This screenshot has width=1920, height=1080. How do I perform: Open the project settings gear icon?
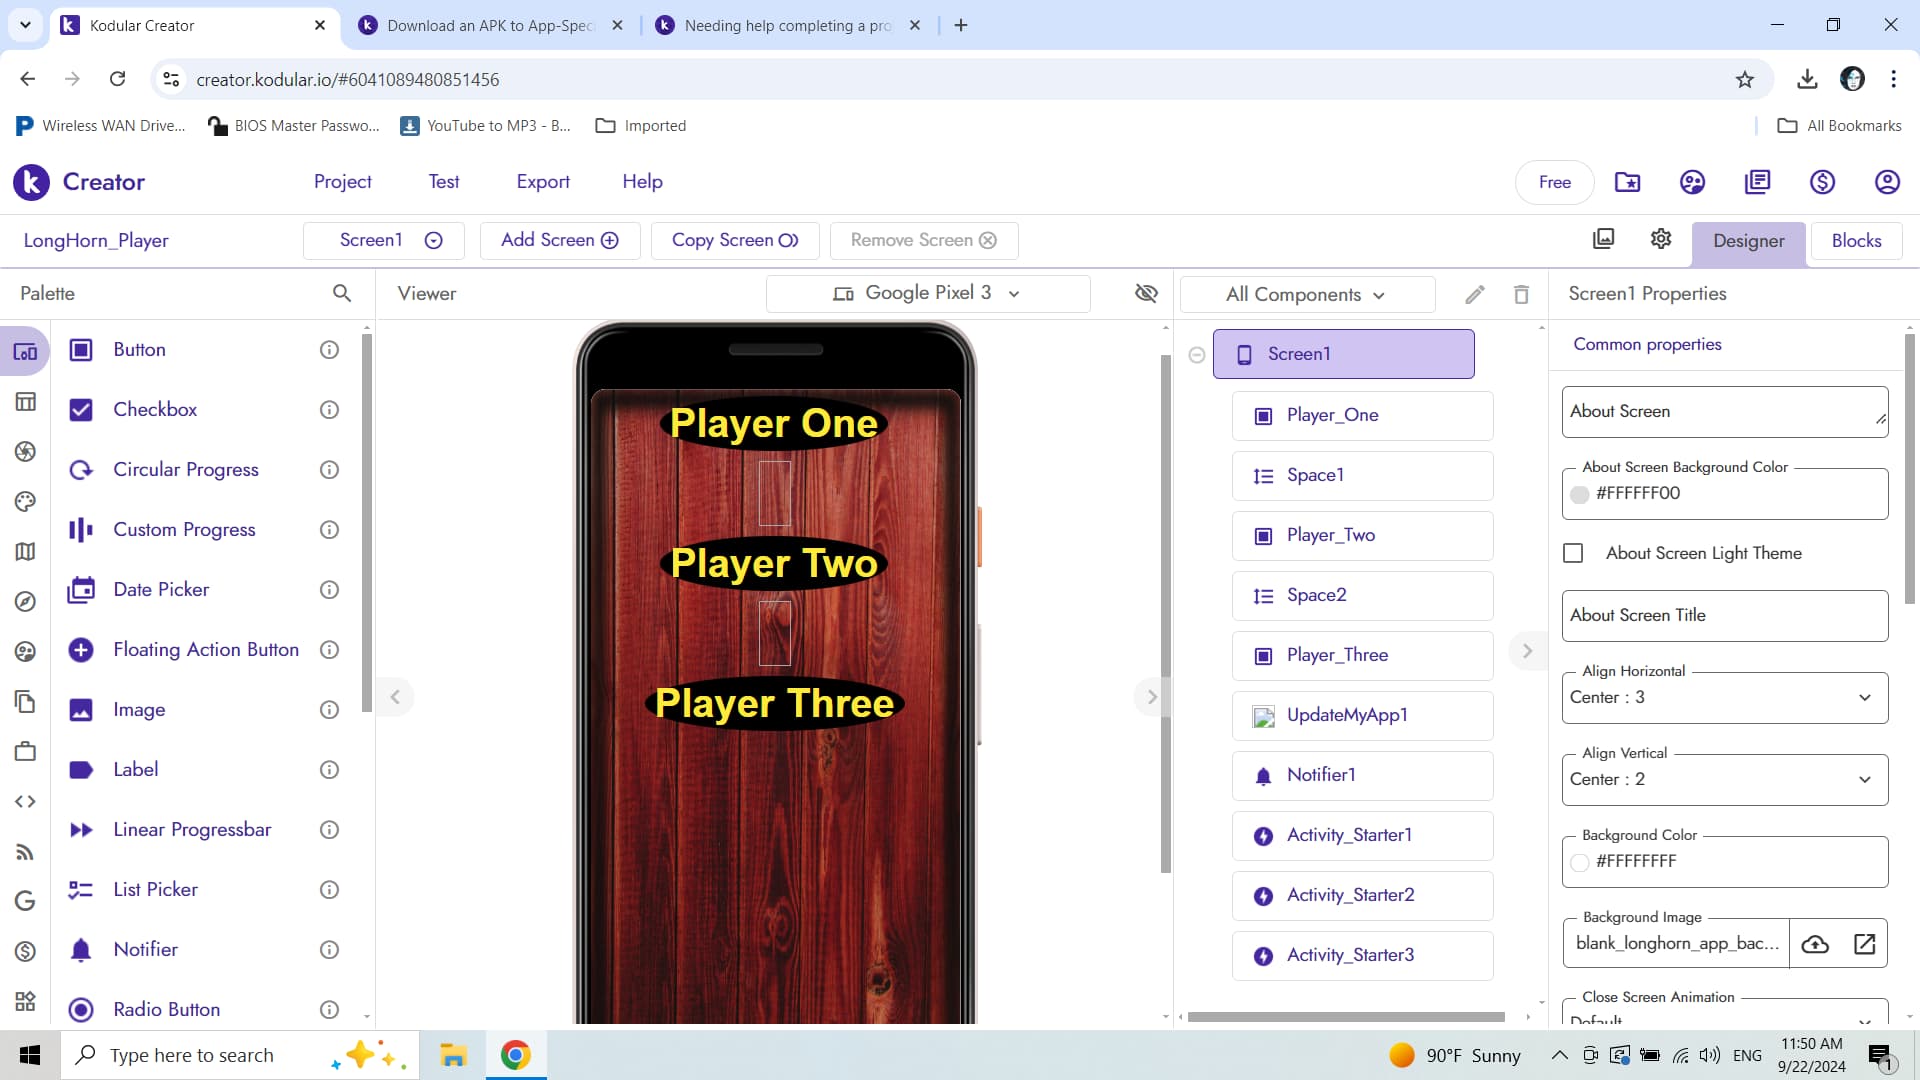click(x=1660, y=239)
